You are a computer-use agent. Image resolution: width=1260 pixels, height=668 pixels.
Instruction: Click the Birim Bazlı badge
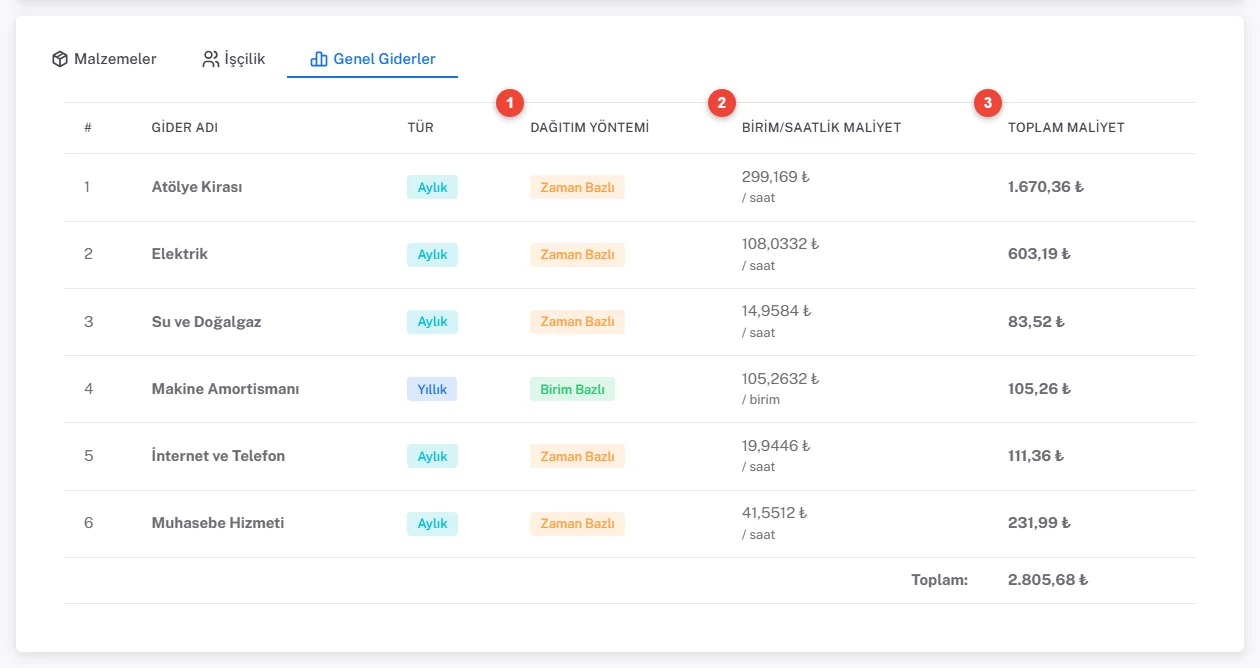tap(572, 389)
